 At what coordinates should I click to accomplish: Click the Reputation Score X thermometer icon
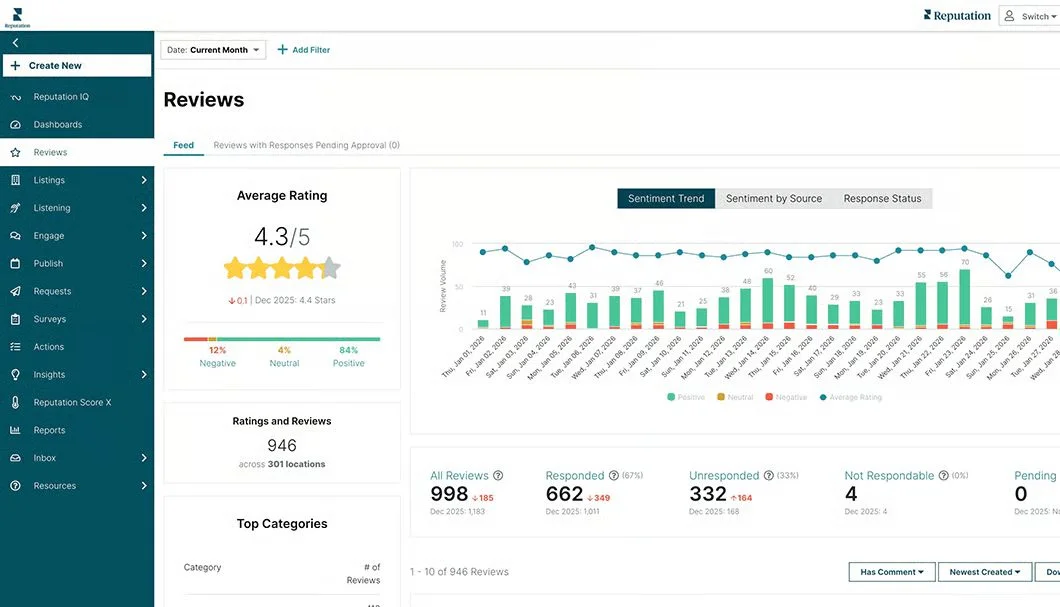pos(15,402)
